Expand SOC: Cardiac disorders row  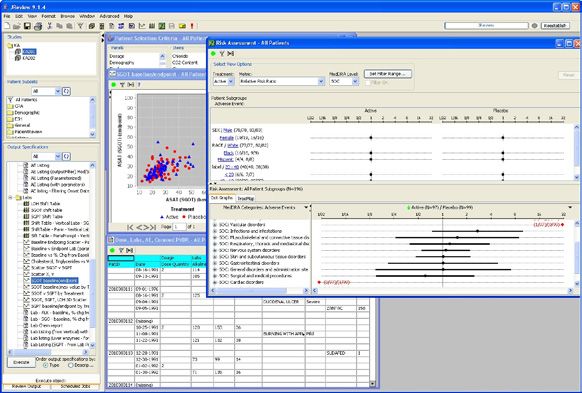pyautogui.click(x=215, y=282)
